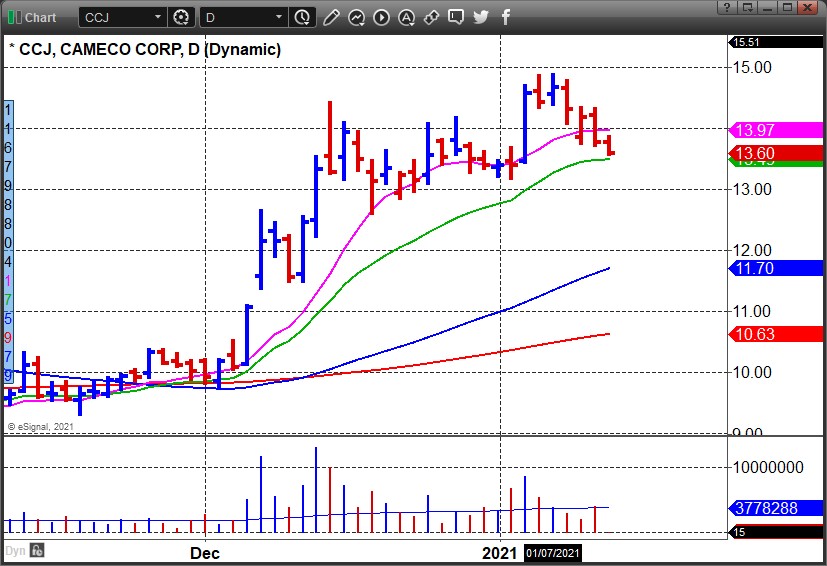Click the 12.00 price axis label
This screenshot has height=566, width=827.
[x=752, y=250]
